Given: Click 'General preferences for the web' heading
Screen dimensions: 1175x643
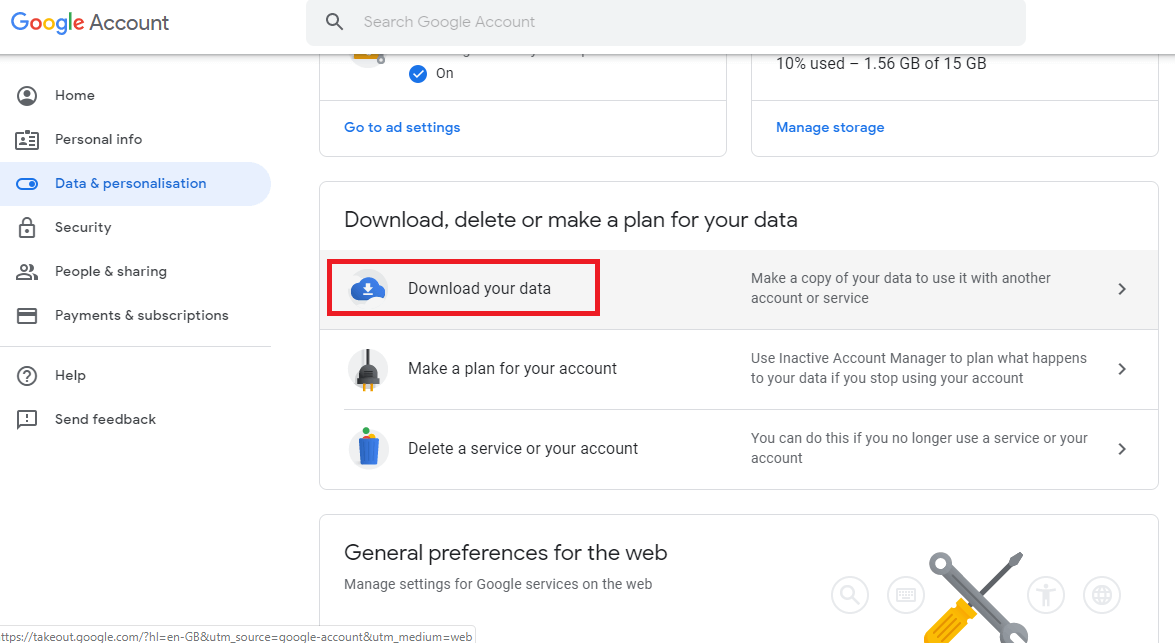Looking at the screenshot, I should click(x=506, y=553).
